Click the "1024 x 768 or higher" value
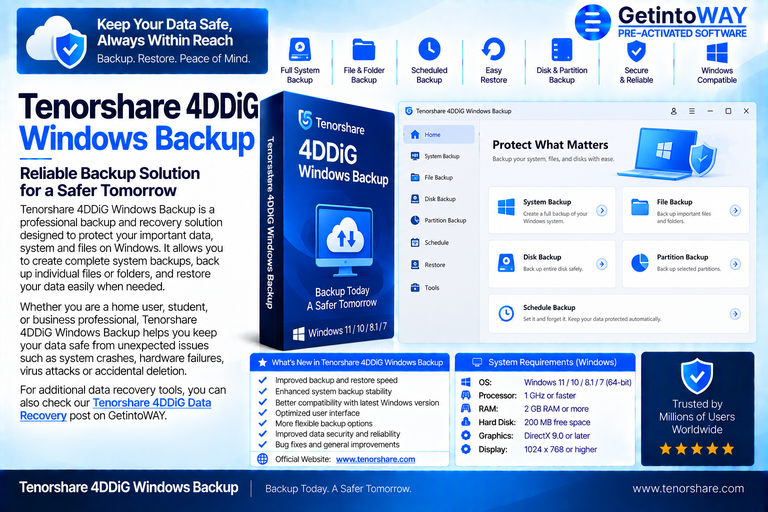The image size is (768, 512). tap(560, 449)
